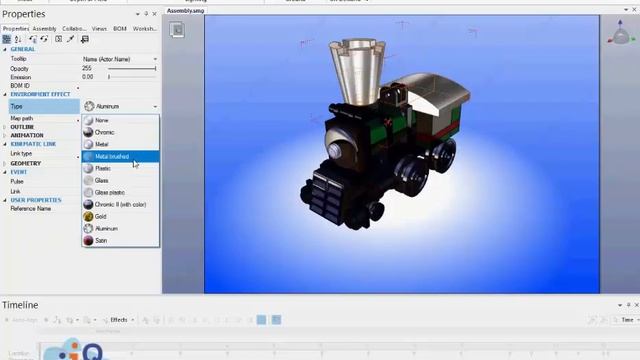This screenshot has height=360, width=640.
Task: Switch to the Views tab
Action: [99, 29]
